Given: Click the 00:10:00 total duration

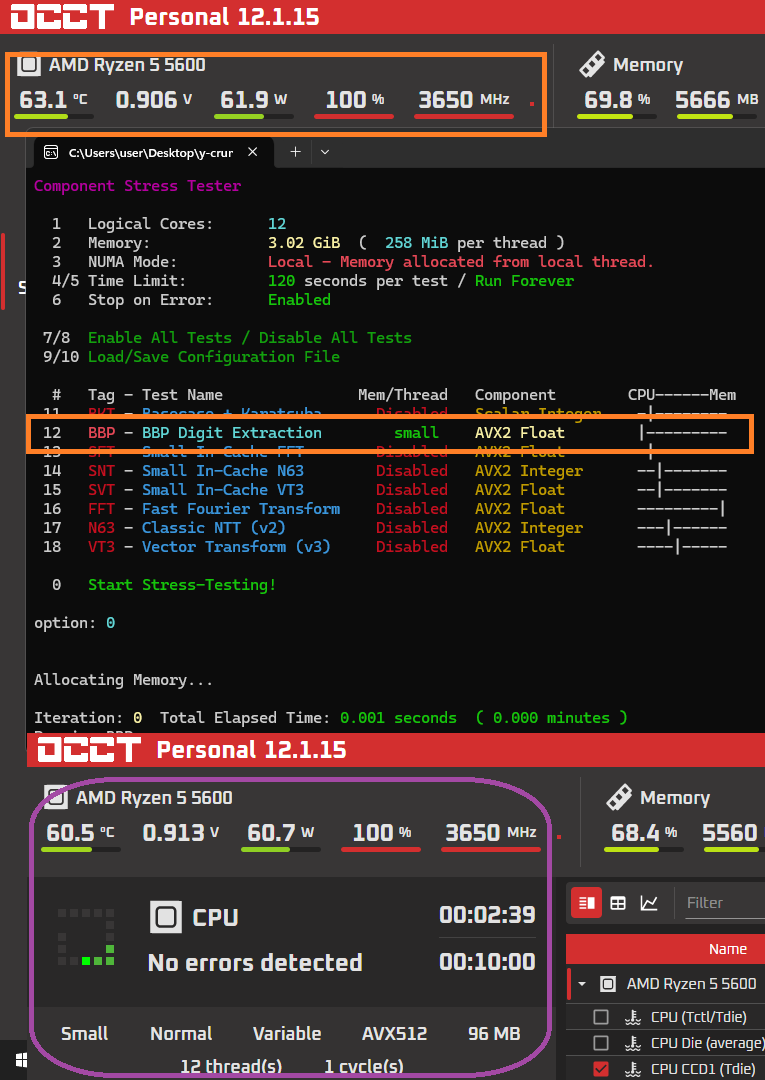Looking at the screenshot, I should tap(487, 961).
